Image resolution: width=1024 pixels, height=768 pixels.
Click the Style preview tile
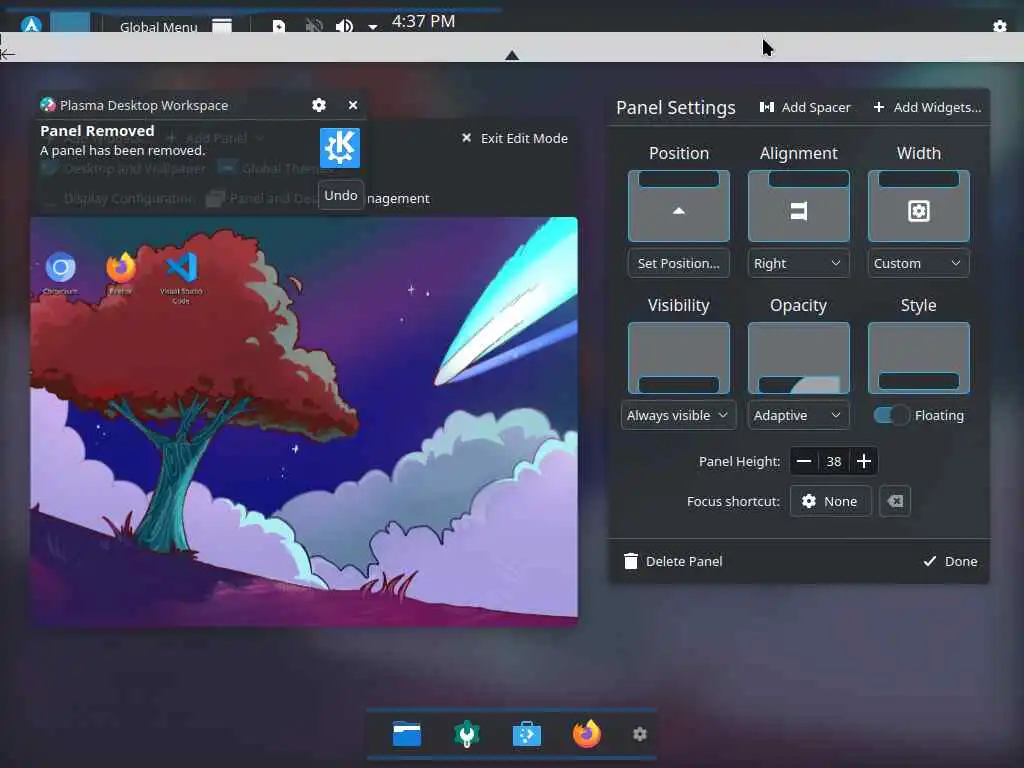(x=919, y=358)
